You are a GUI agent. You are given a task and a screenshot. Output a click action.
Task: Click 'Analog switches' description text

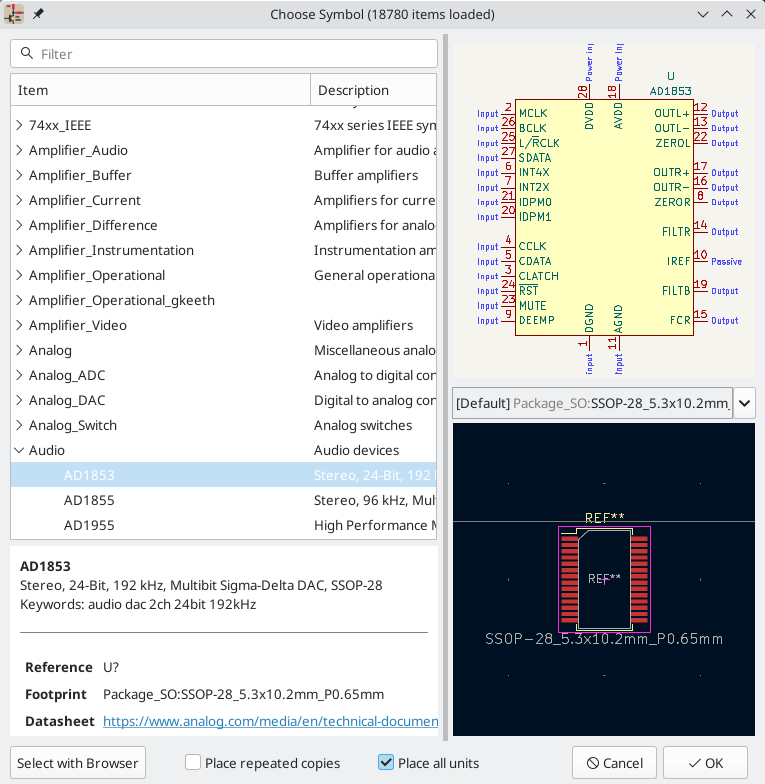point(363,425)
